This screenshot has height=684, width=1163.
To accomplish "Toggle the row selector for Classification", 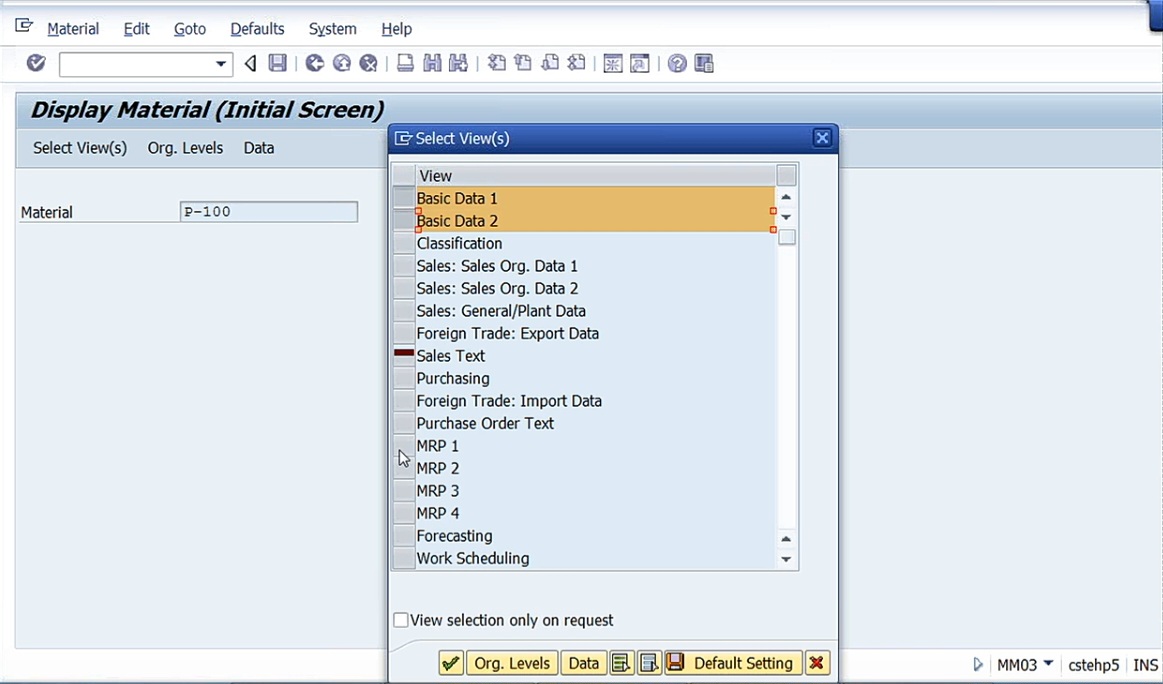I will 403,243.
